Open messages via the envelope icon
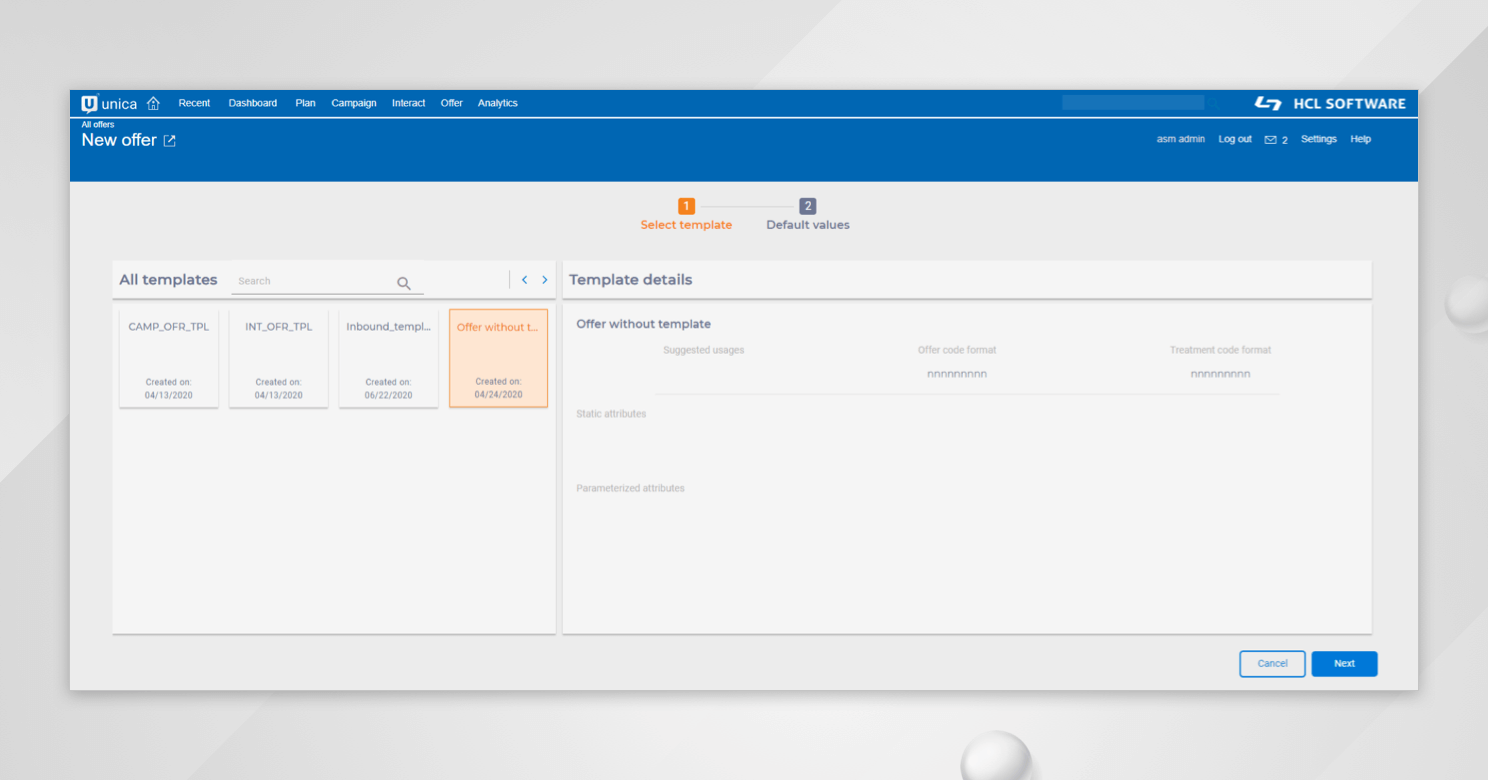The image size is (1488, 780). 1269,139
